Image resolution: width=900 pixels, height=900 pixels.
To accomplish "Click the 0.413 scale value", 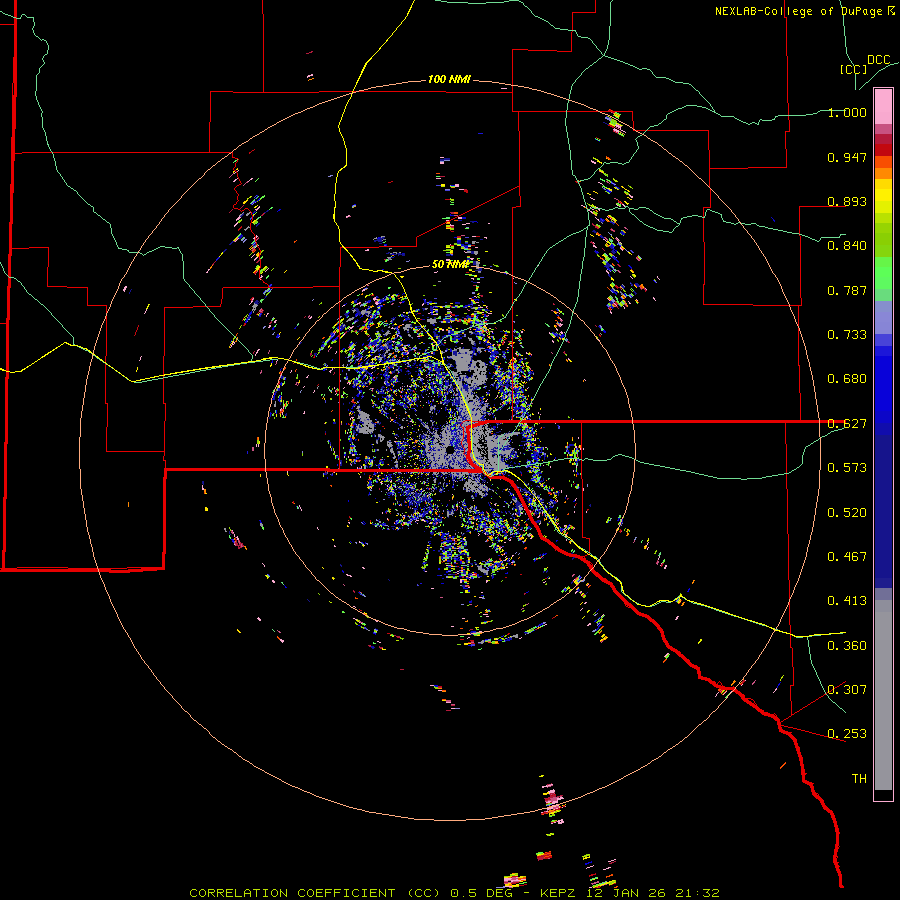I will pyautogui.click(x=847, y=601).
